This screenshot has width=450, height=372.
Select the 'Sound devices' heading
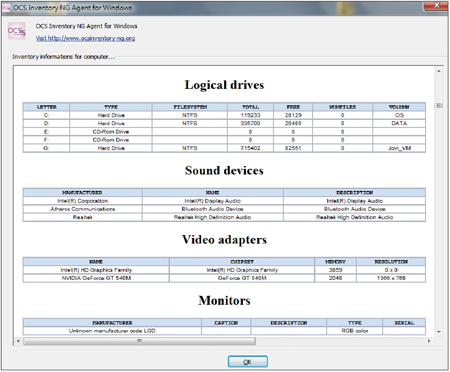pyautogui.click(x=224, y=171)
